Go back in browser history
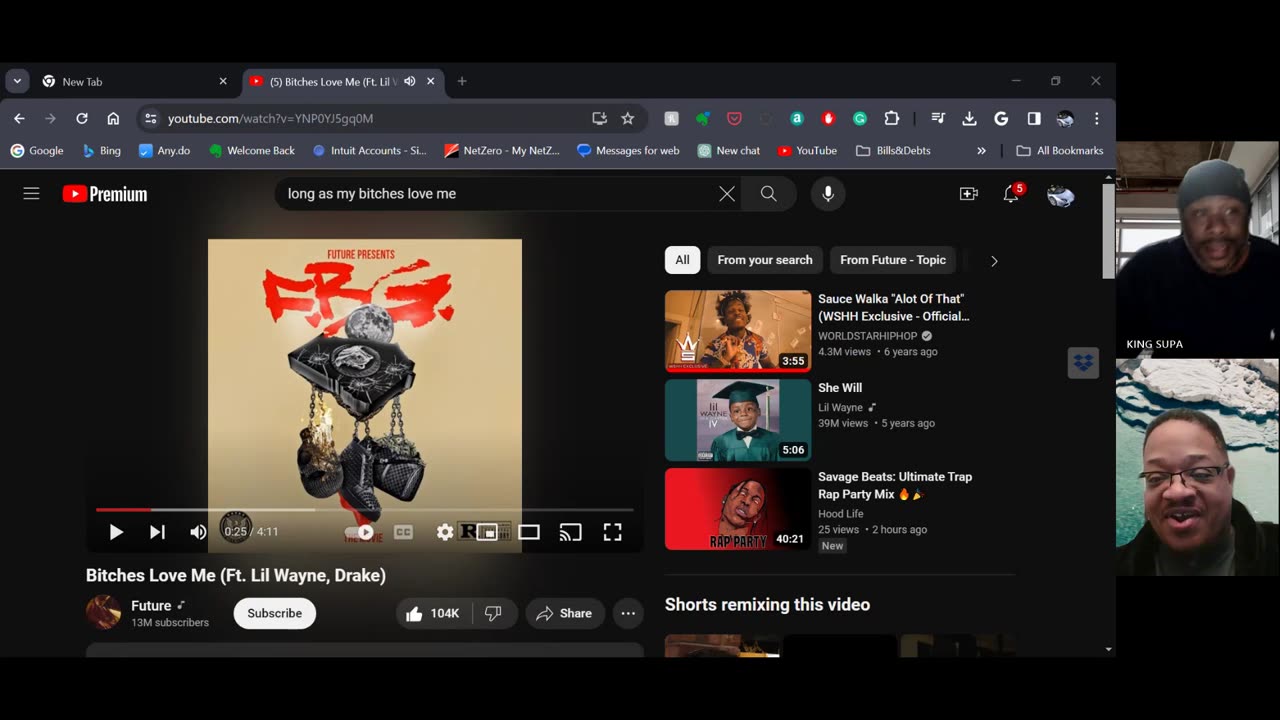 click(x=19, y=118)
